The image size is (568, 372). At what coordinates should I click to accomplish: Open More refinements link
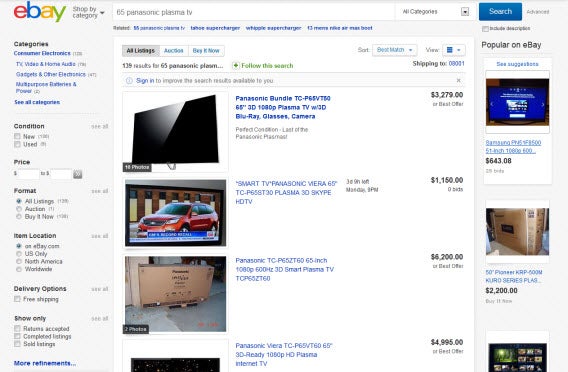[45, 363]
